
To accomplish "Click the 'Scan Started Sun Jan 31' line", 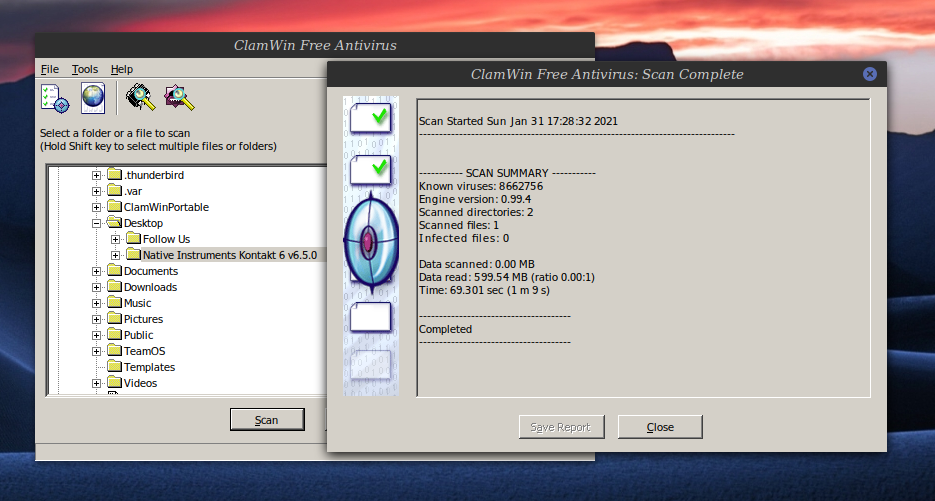I will click(518, 121).
